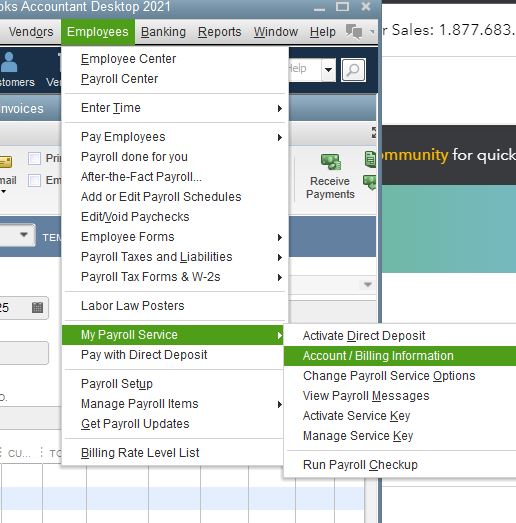Choose Get Payroll Updates
Image resolution: width=516 pixels, height=523 pixels.
173,424
